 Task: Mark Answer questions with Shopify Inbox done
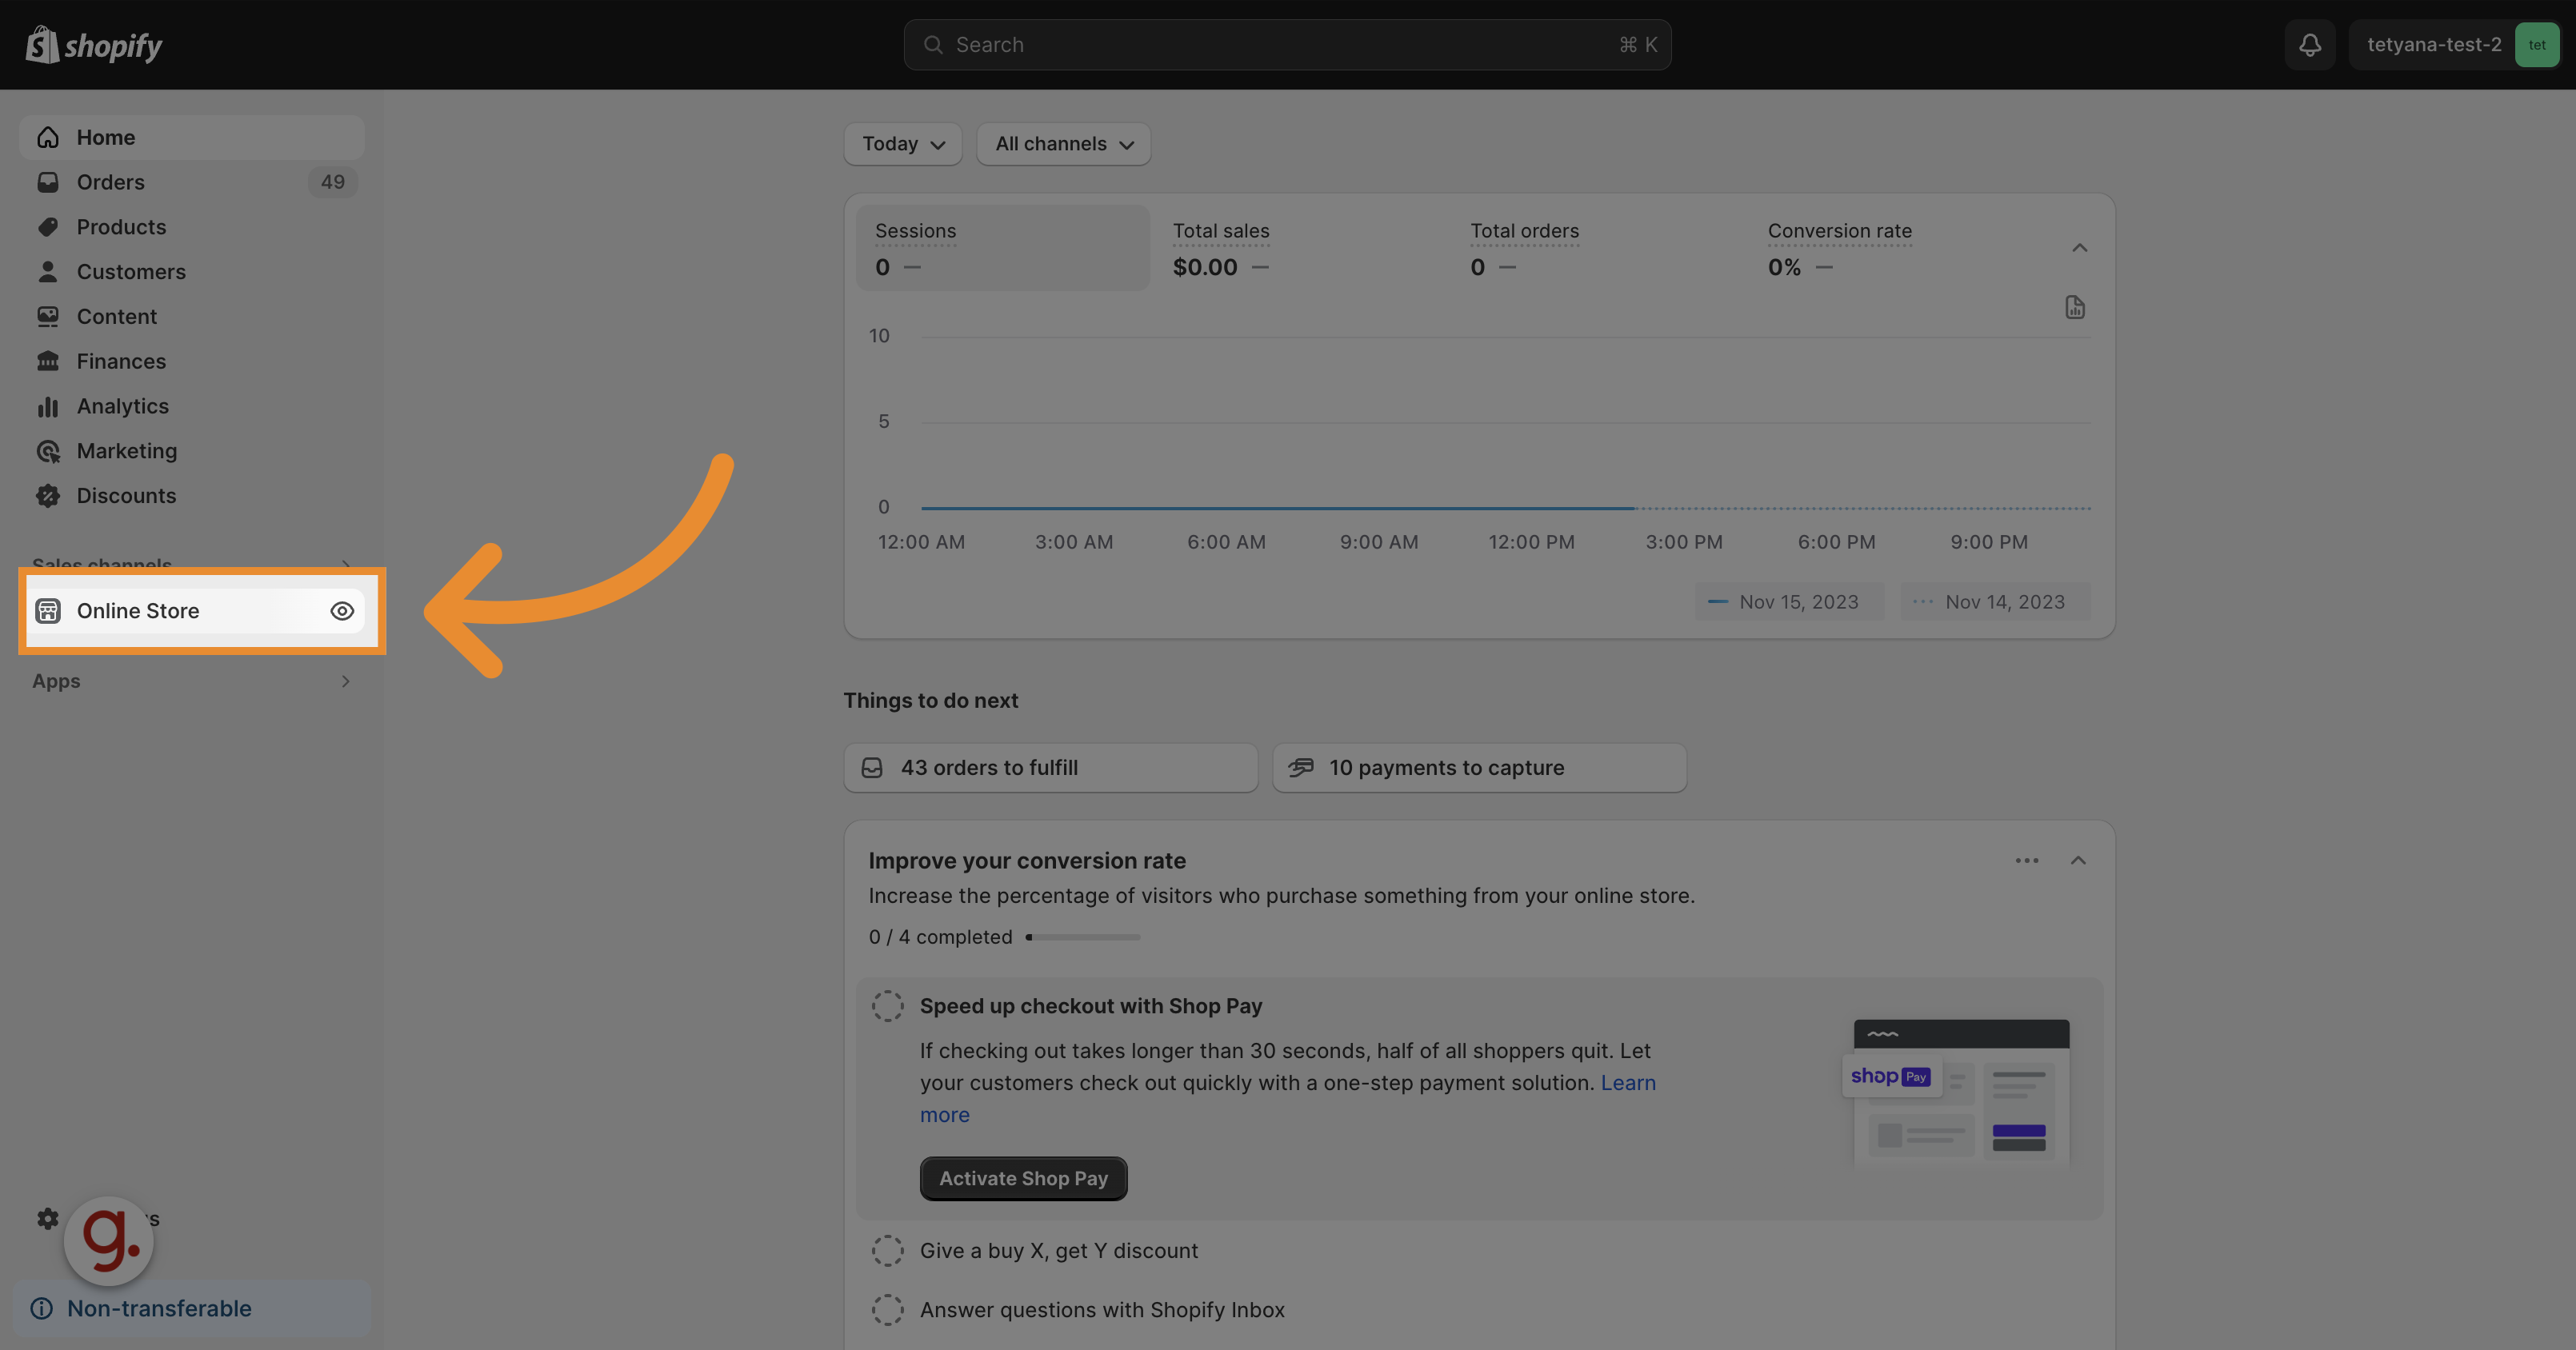tap(887, 1310)
